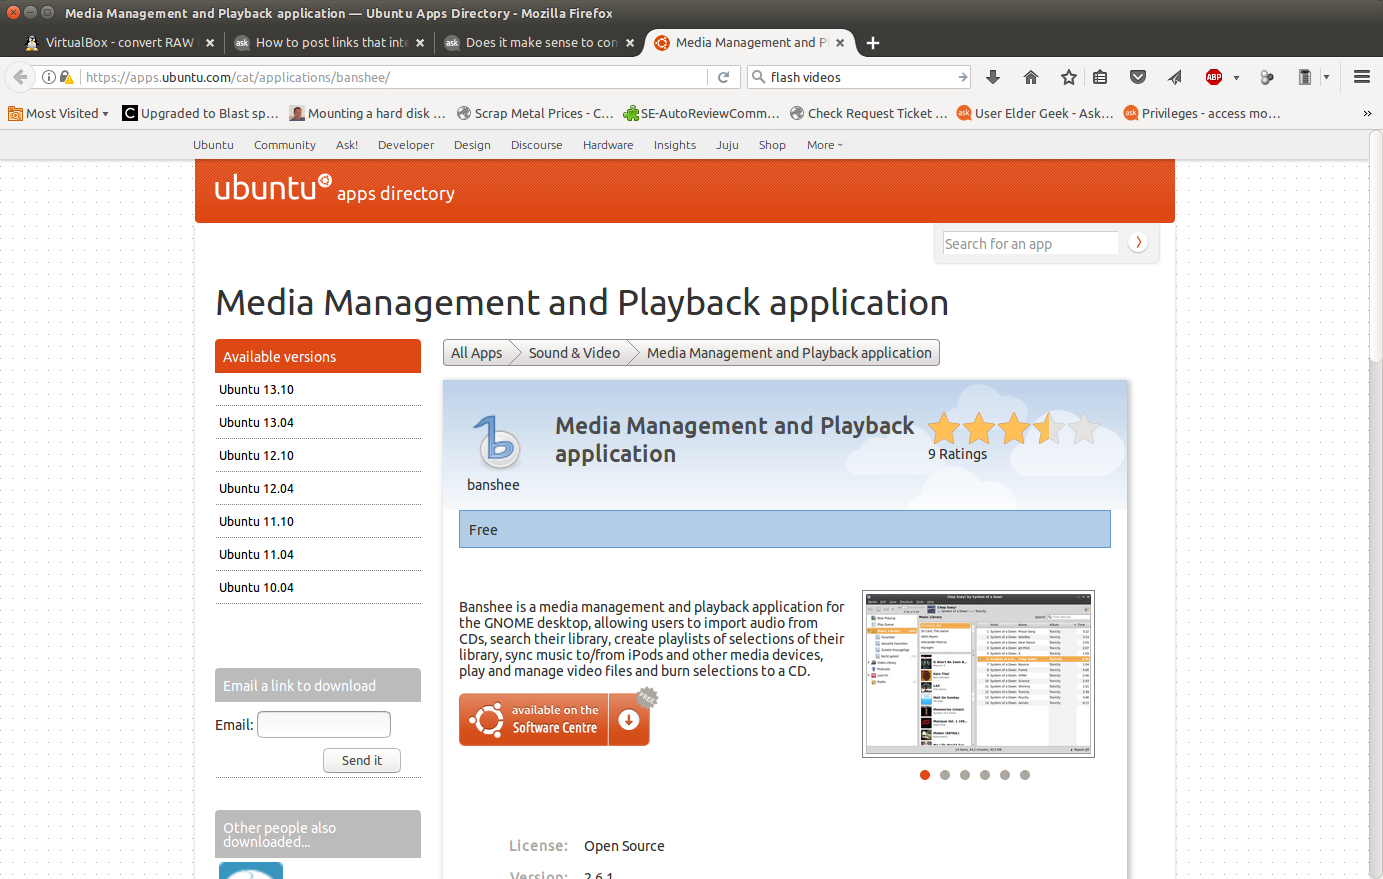This screenshot has height=879, width=1383.
Task: Select the fourth screenshot carousel dot
Action: 985,775
